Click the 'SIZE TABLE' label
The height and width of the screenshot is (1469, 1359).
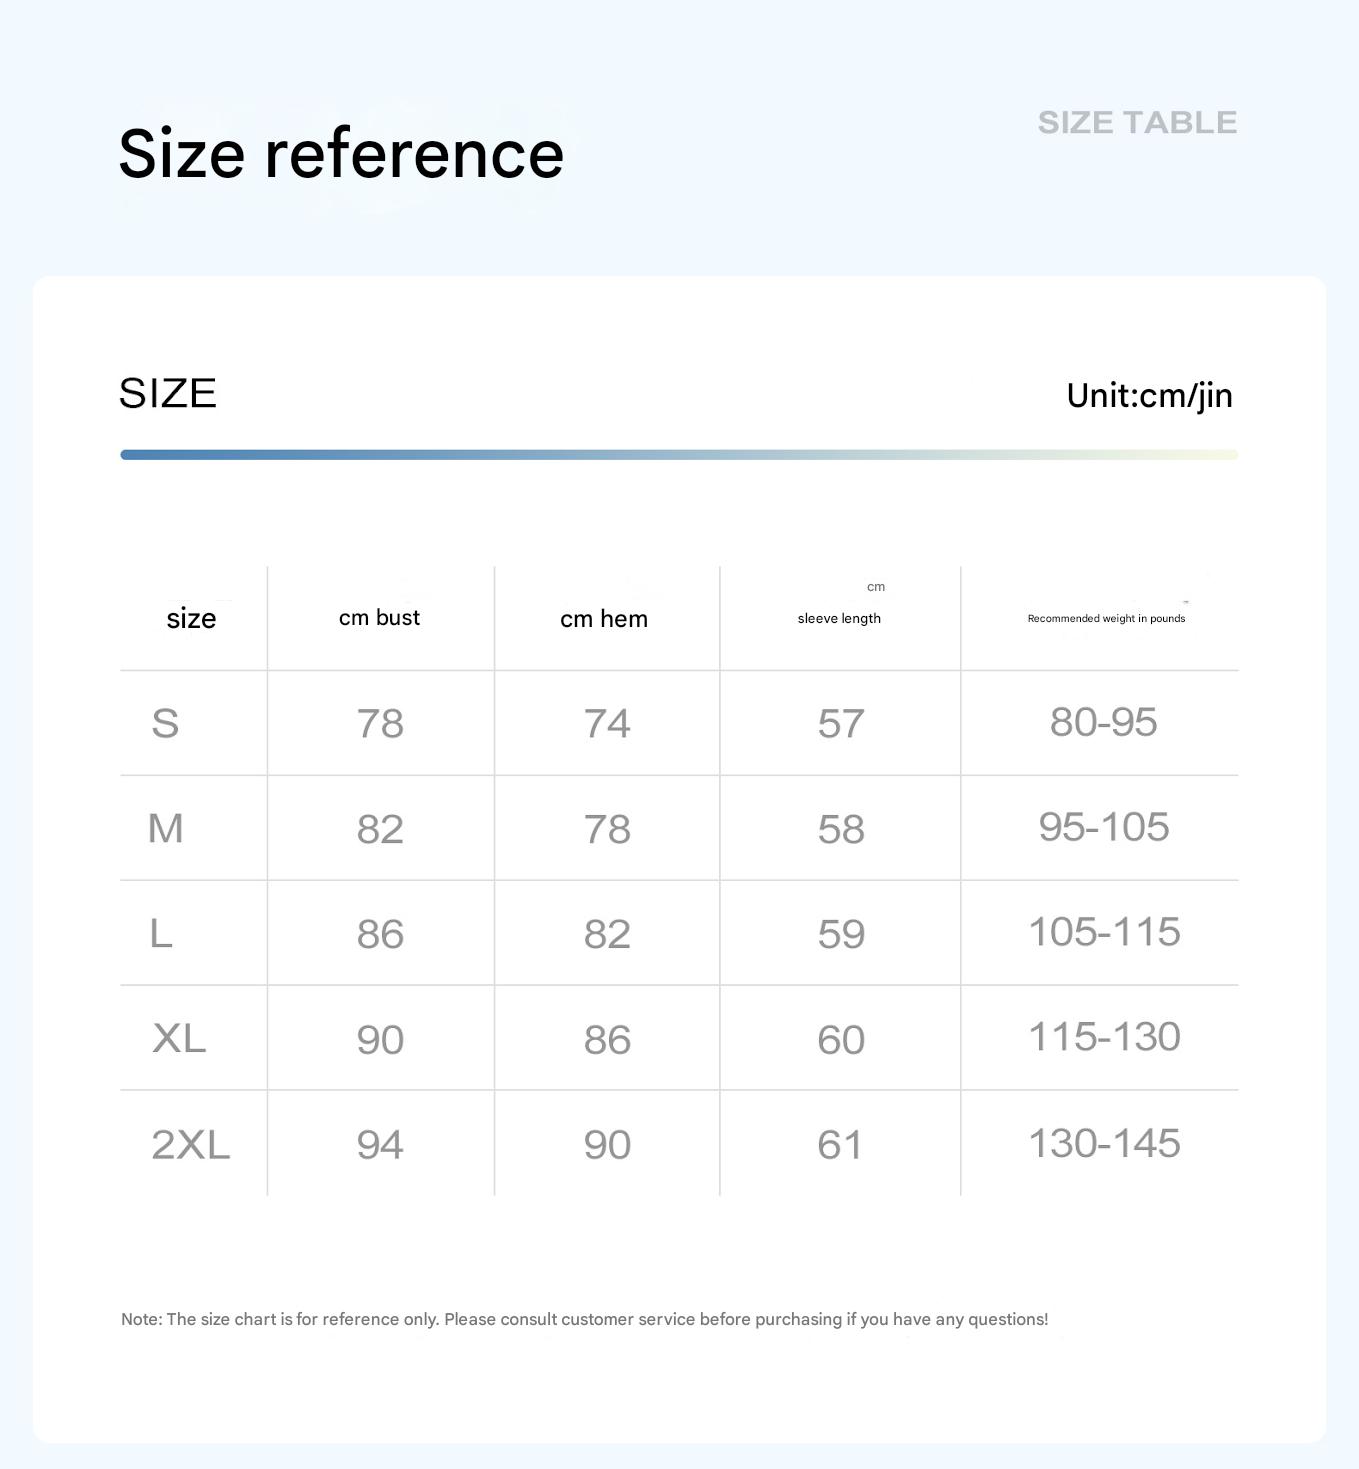(1137, 122)
